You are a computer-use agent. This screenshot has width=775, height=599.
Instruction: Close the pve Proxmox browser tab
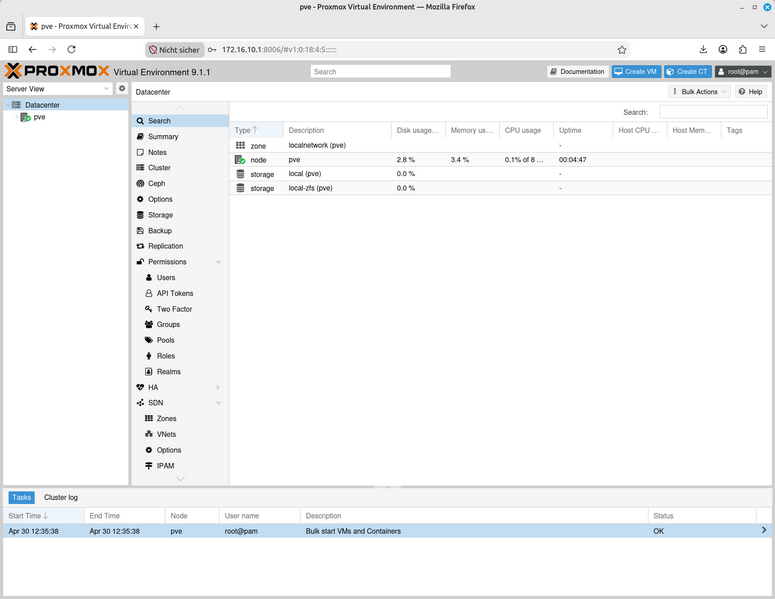click(x=136, y=26)
